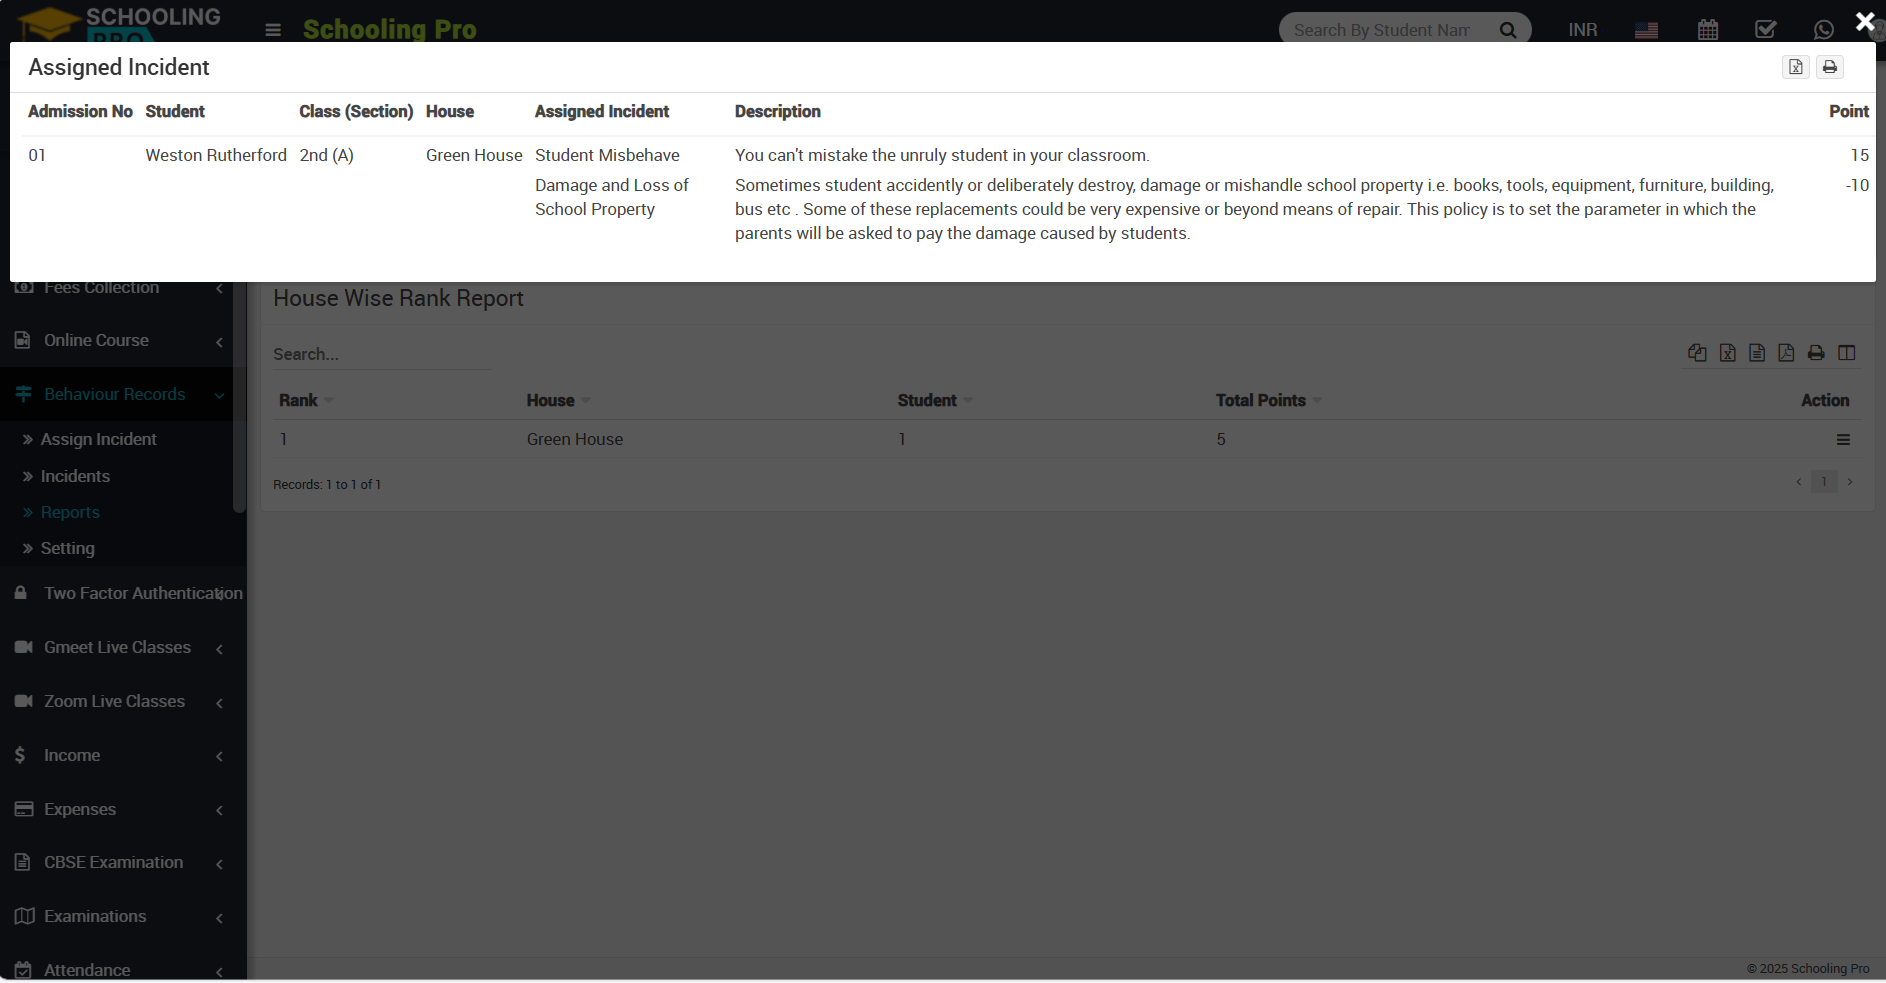Image resolution: width=1886 pixels, height=983 pixels.
Task: Click the Income dollar icon
Action: [20, 756]
